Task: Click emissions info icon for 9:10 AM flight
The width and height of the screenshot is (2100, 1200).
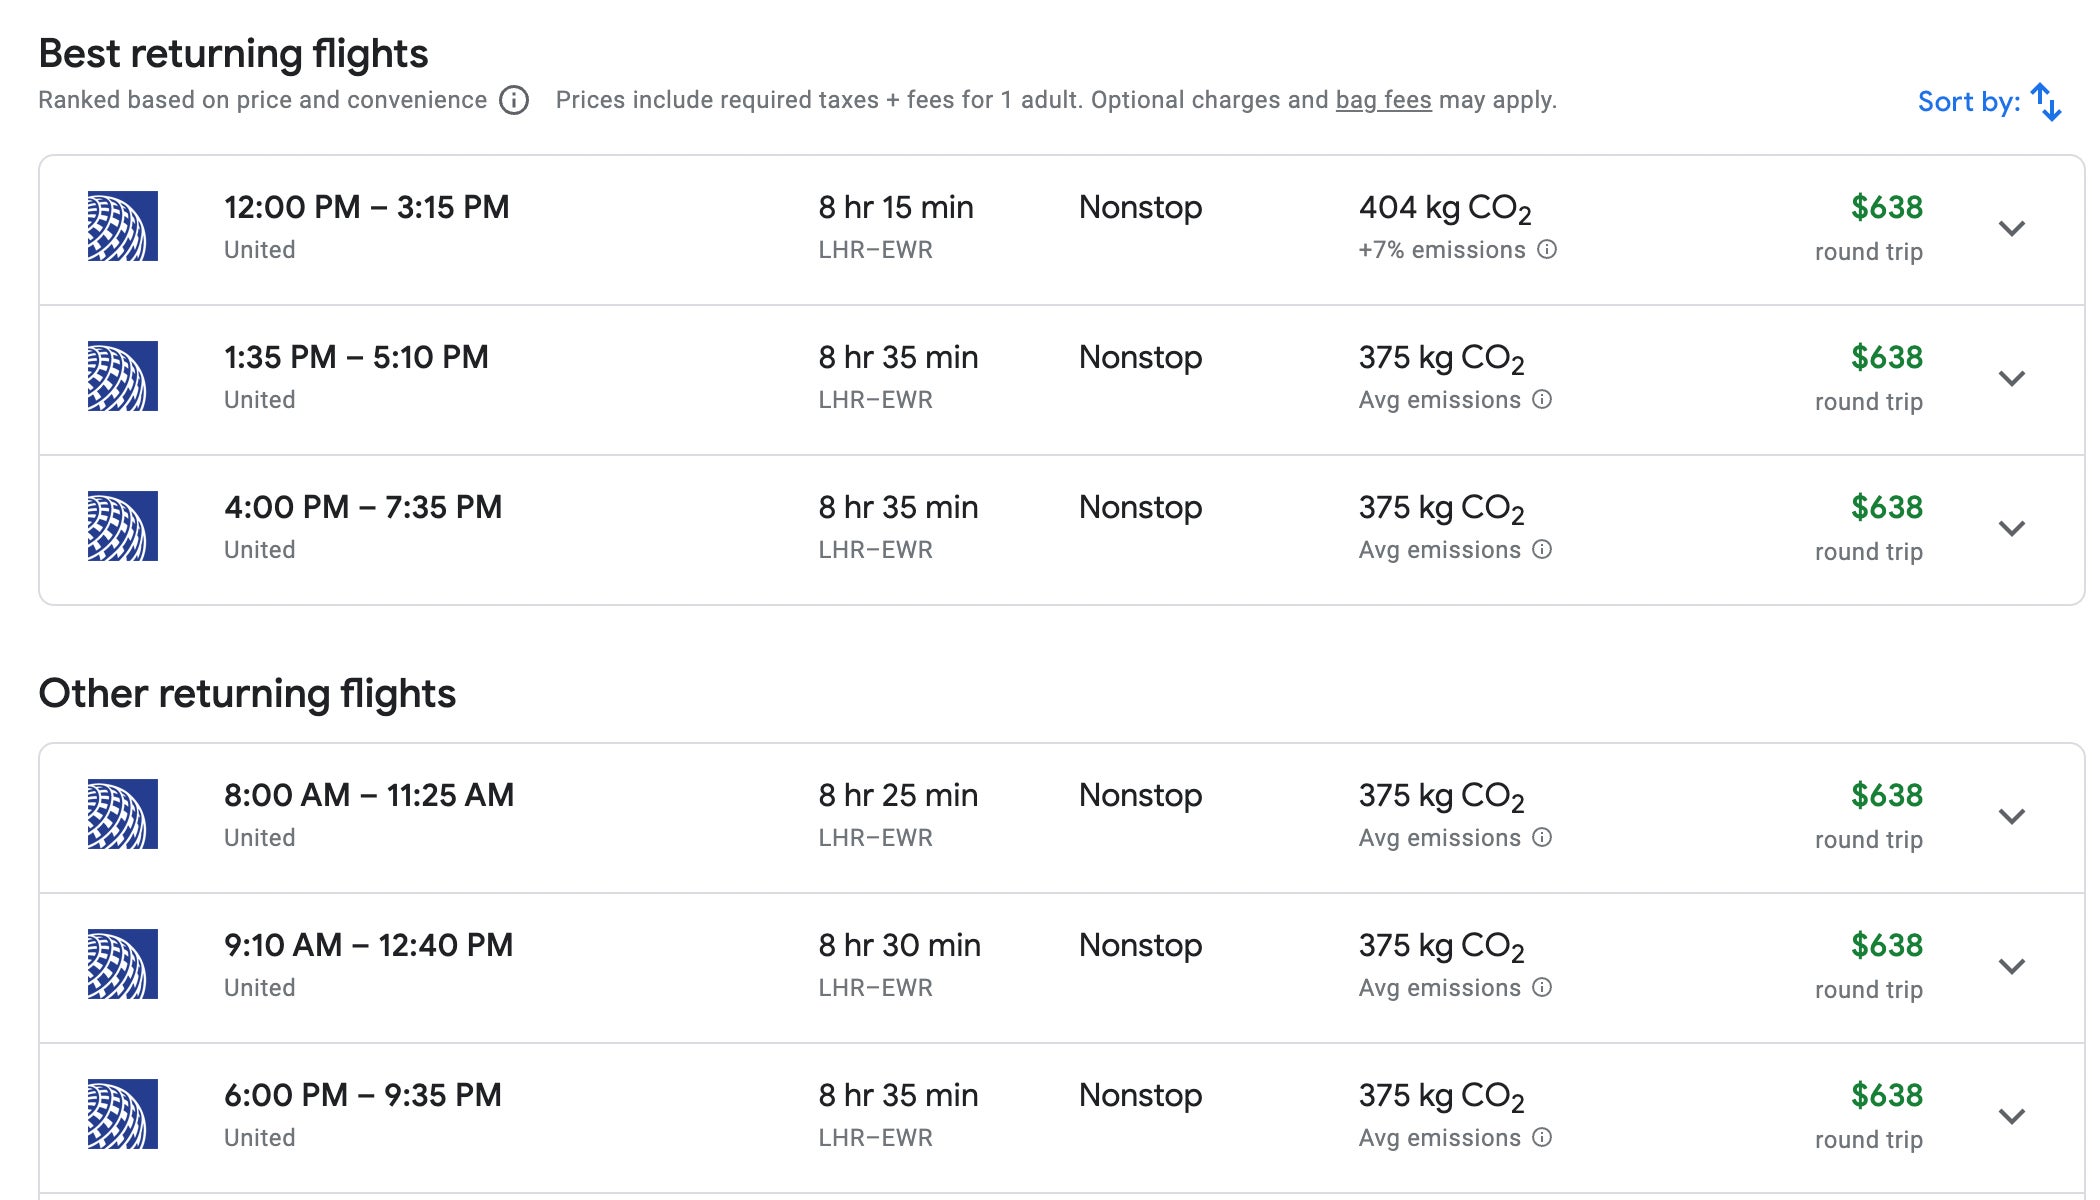Action: tap(1542, 988)
